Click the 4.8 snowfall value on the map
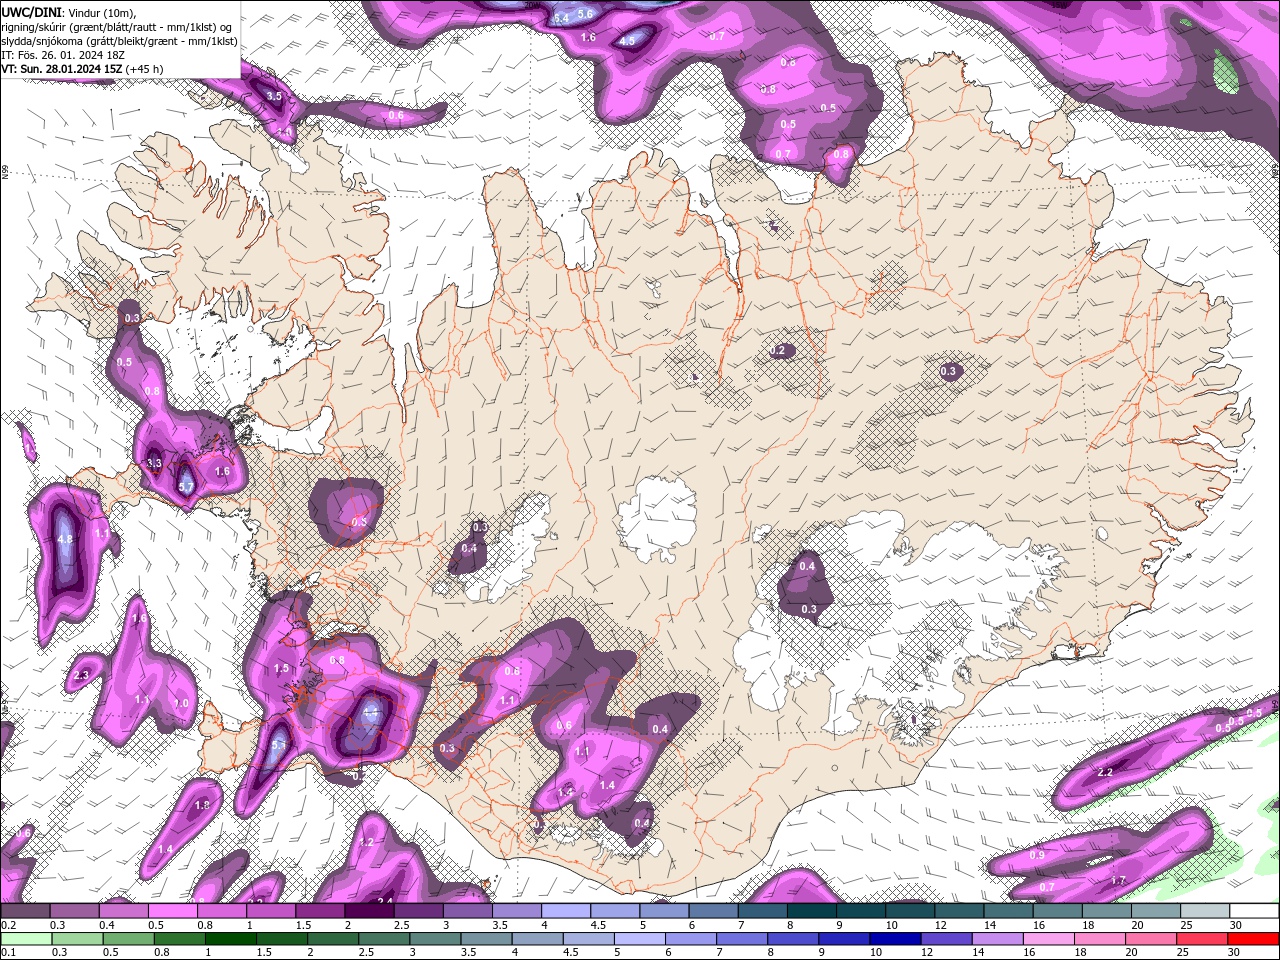 (66, 539)
